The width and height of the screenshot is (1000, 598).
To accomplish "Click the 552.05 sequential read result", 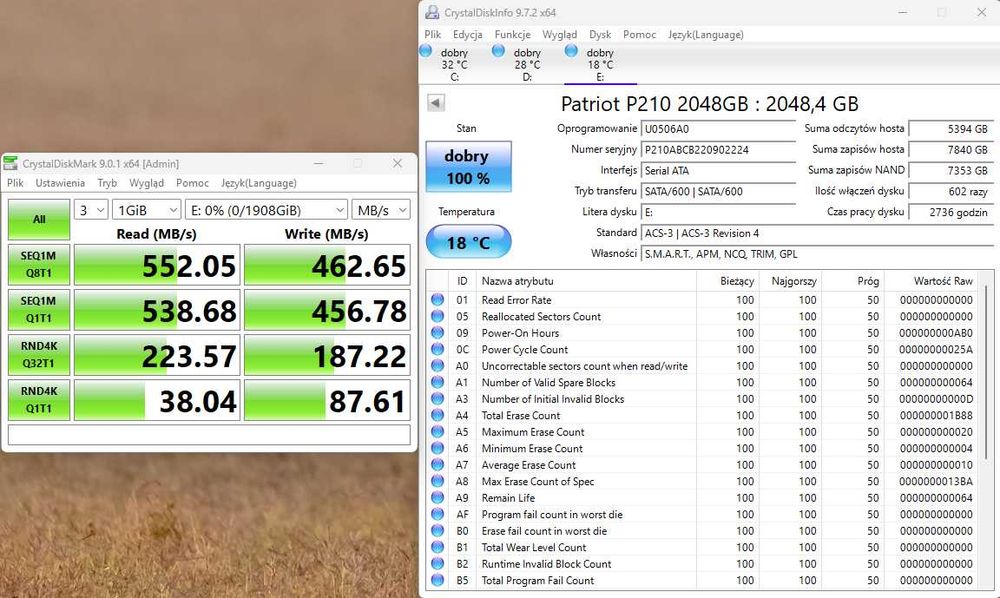I will coord(157,265).
